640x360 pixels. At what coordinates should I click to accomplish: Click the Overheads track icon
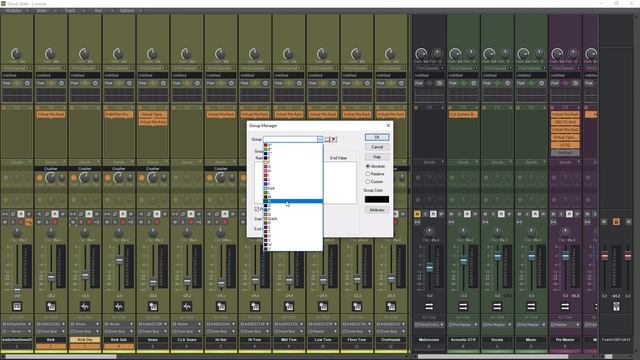click(391, 306)
